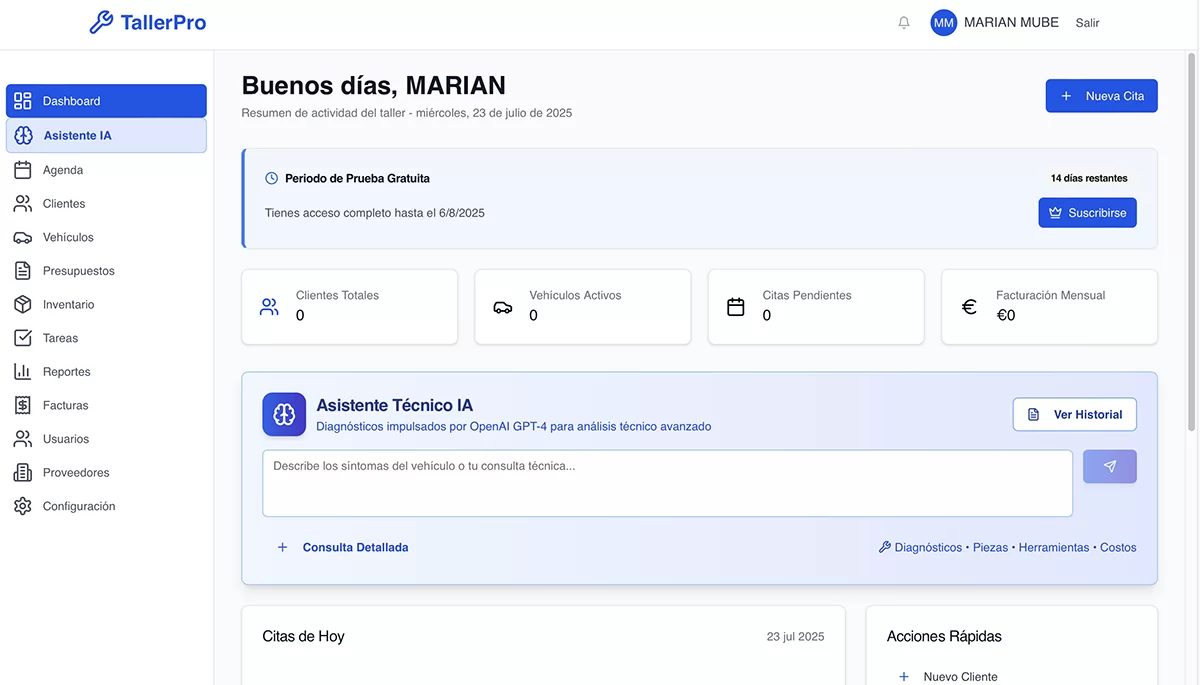Click MARIAN MUBE user name

coord(1011,22)
